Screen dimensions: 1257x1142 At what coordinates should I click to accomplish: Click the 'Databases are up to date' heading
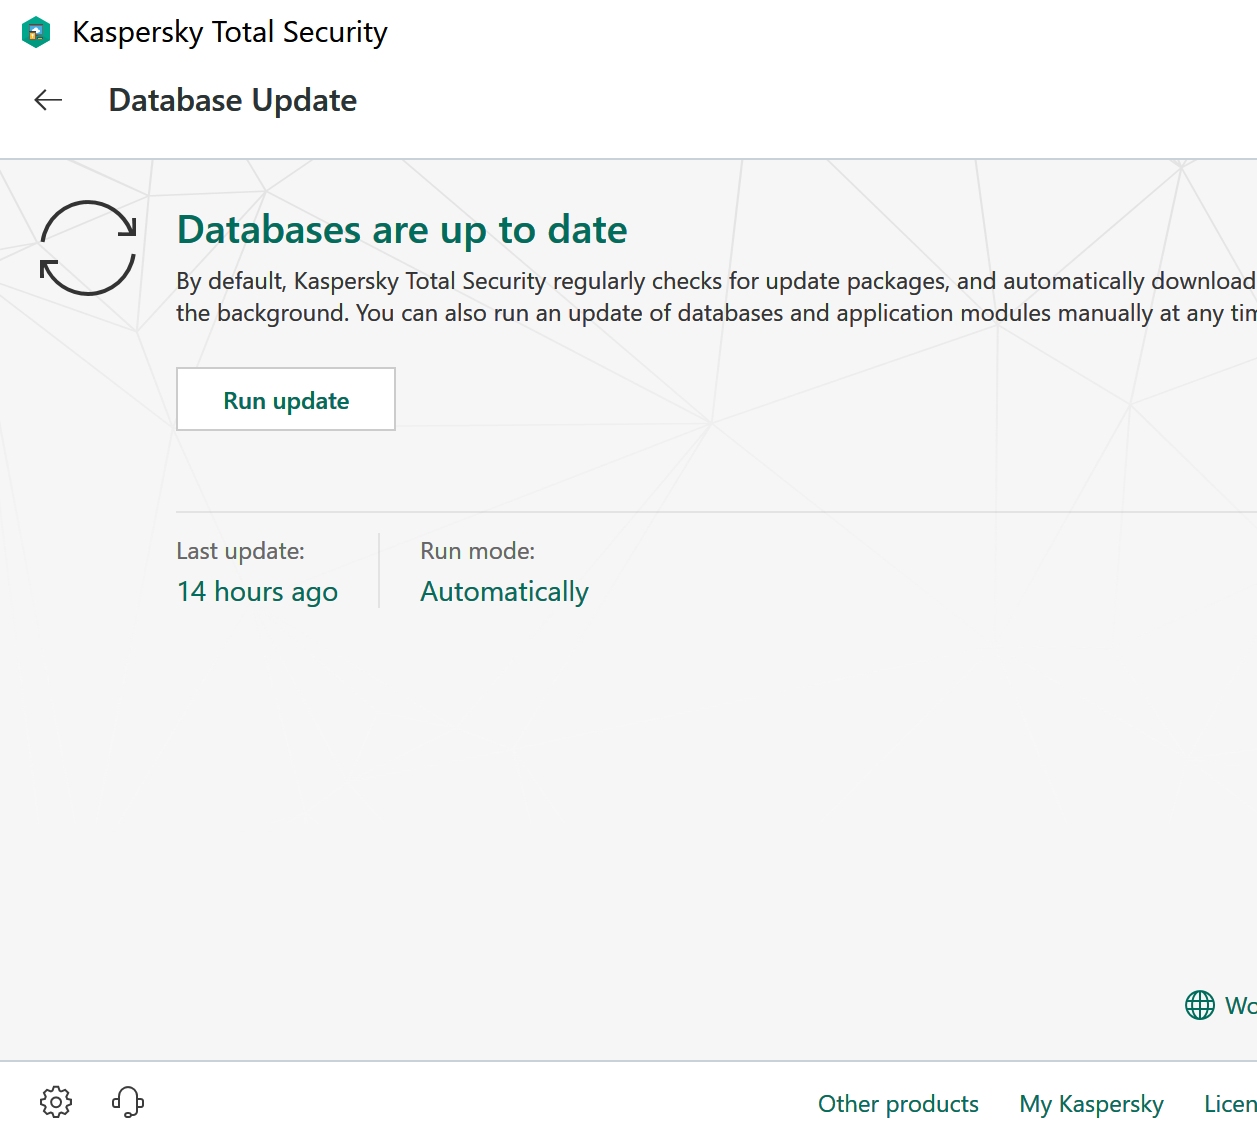pyautogui.click(x=402, y=230)
